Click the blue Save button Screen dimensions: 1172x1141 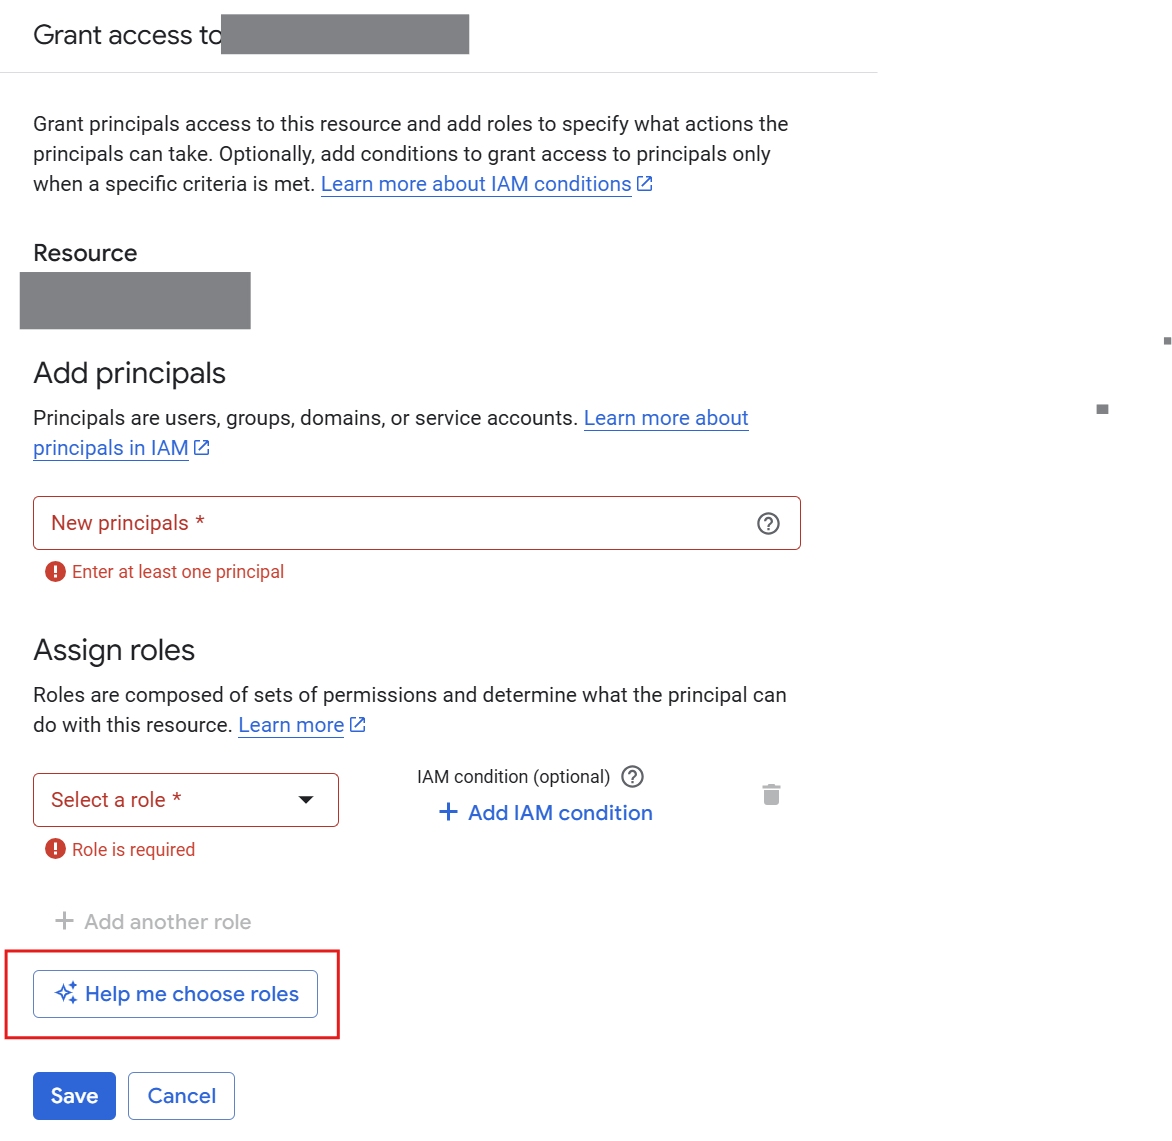pos(74,1096)
